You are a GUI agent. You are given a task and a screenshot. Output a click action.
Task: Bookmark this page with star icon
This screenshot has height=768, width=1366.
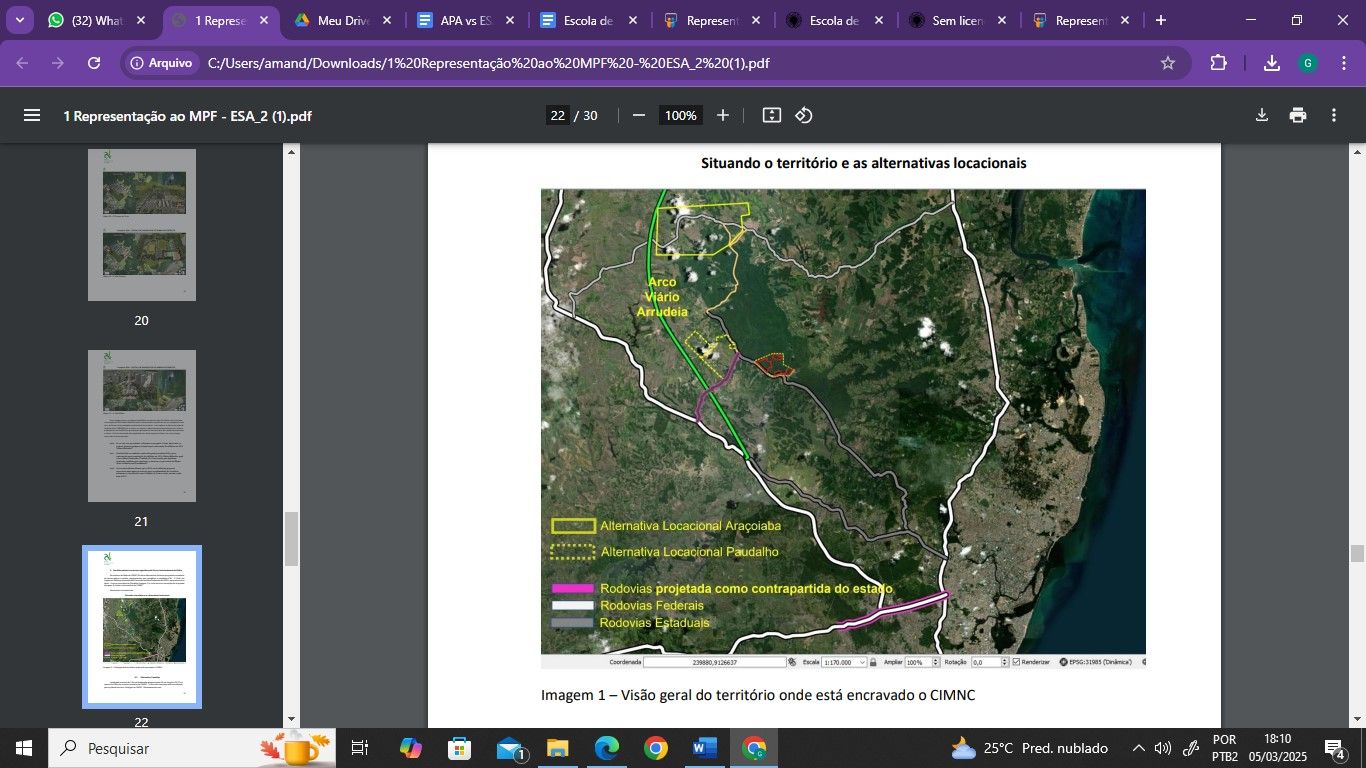pyautogui.click(x=1167, y=63)
